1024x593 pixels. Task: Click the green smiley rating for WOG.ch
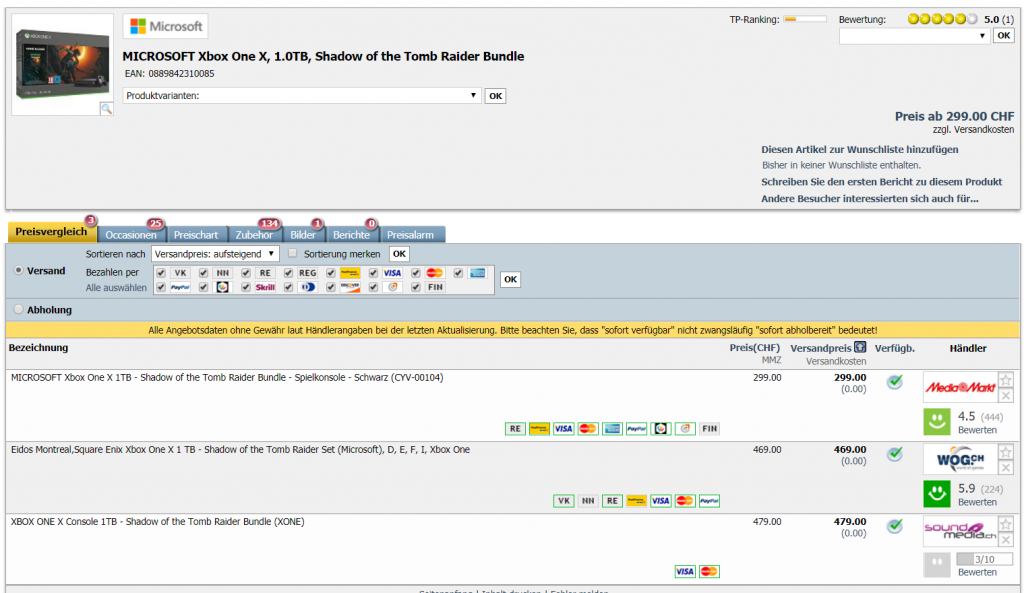click(x=937, y=494)
